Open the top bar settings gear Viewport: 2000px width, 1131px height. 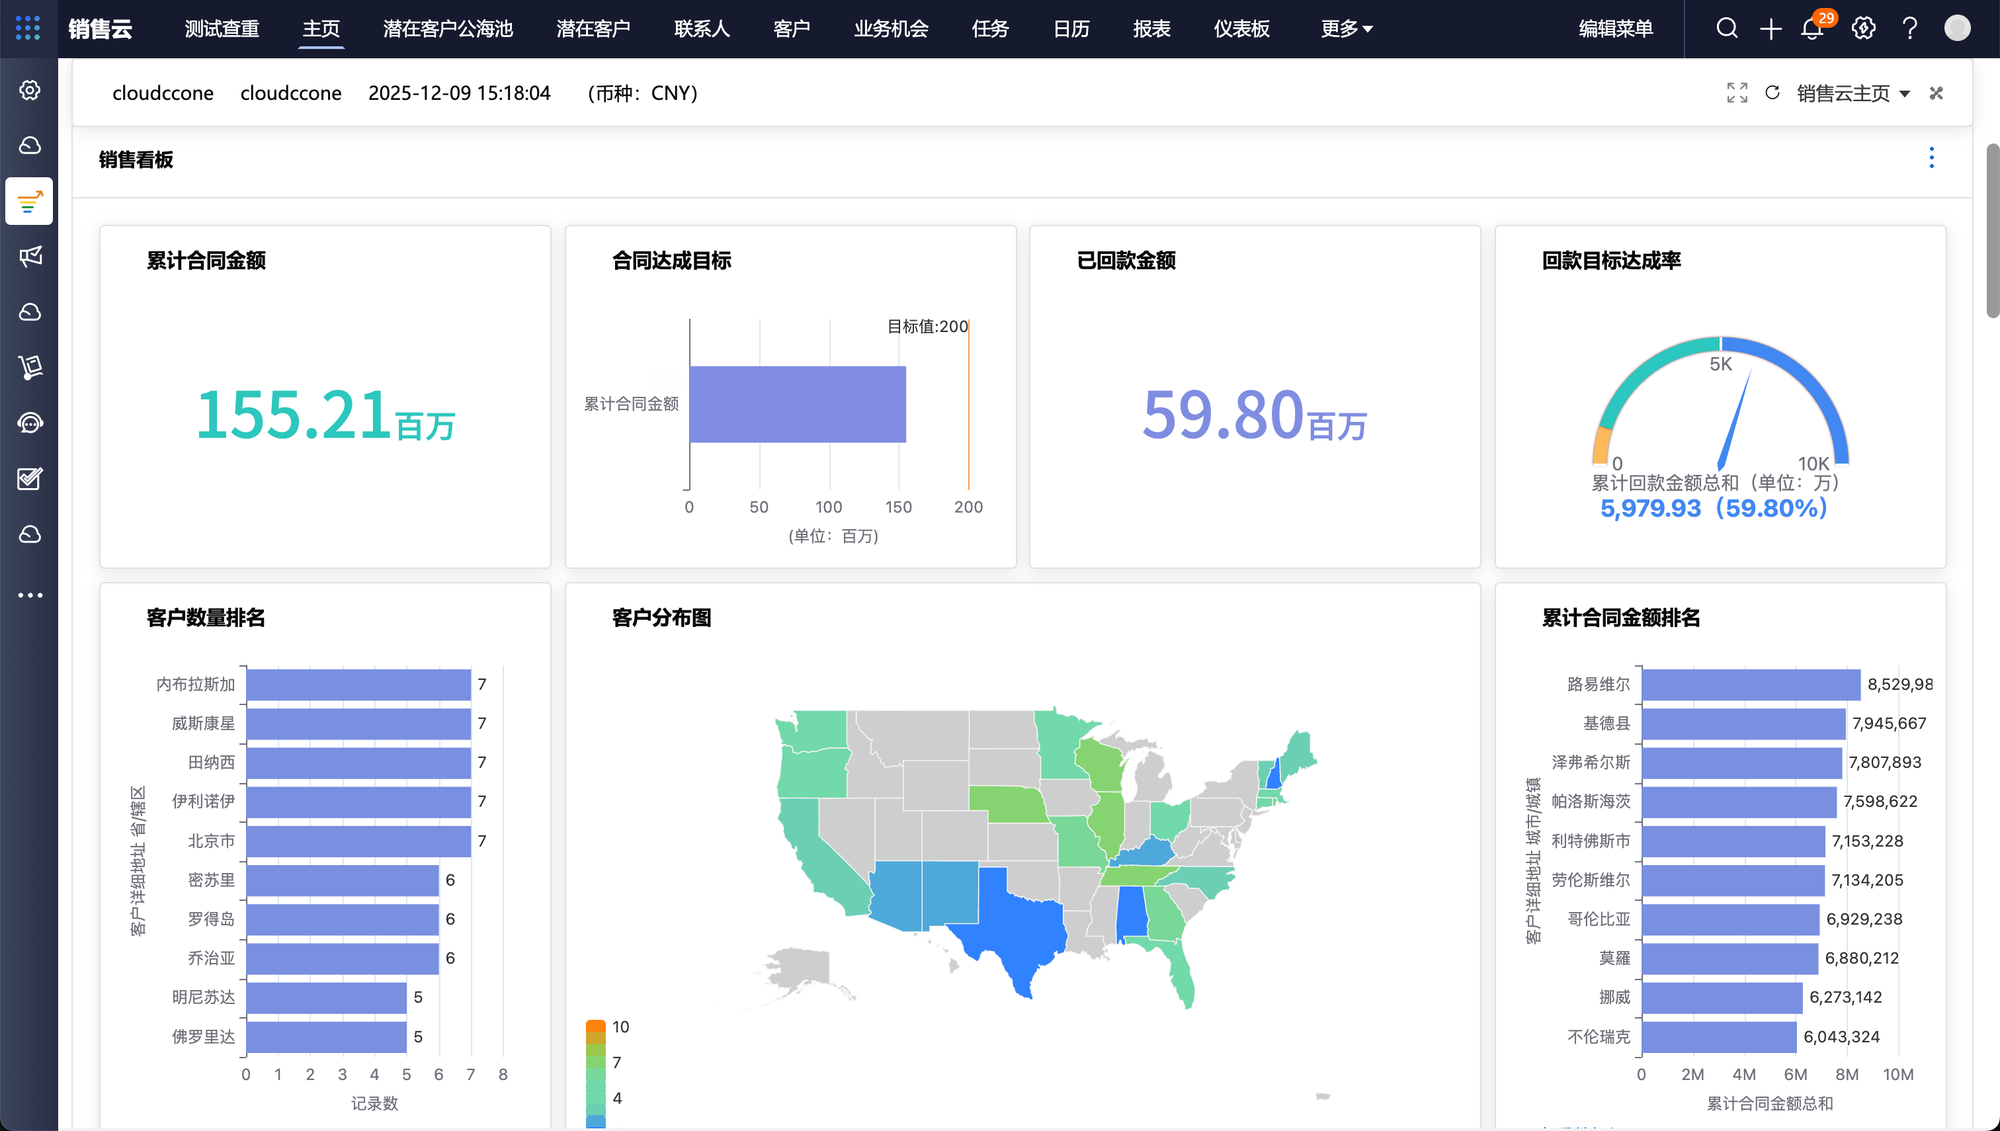(x=1863, y=28)
